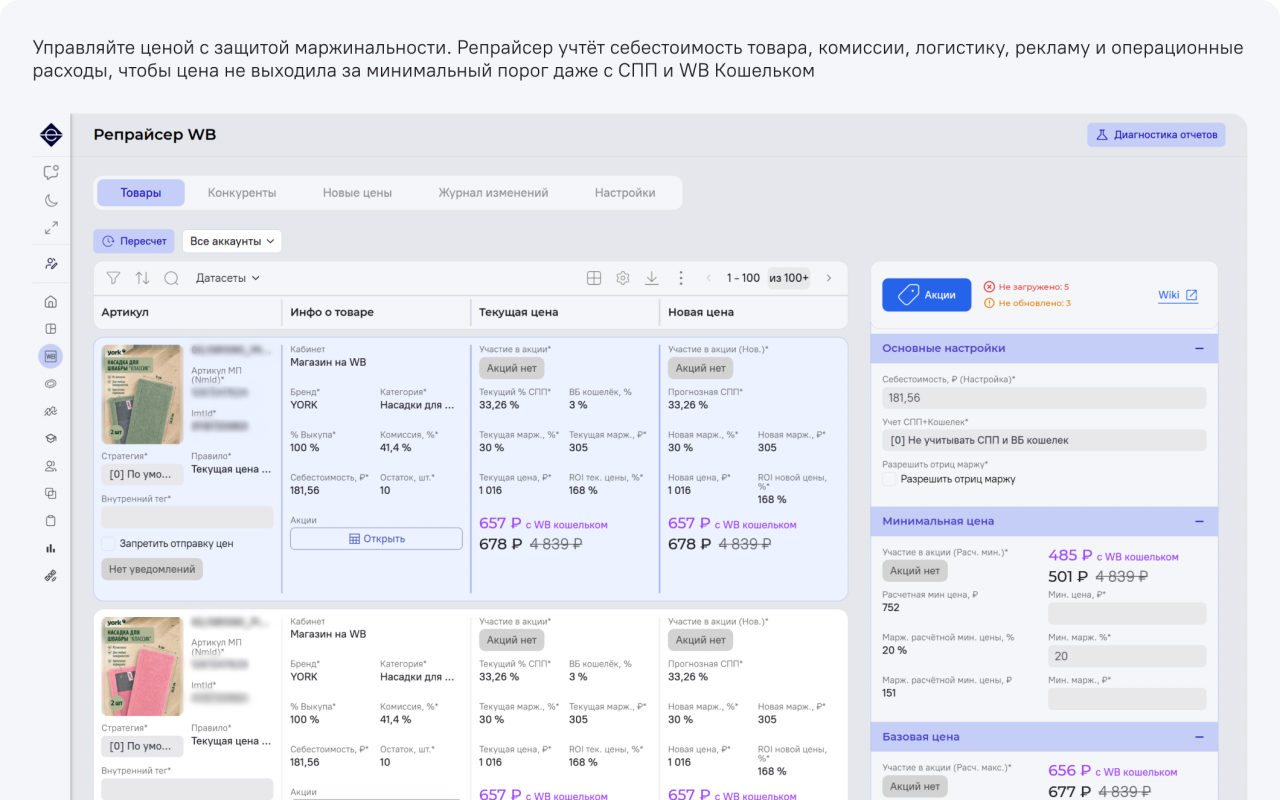The width and height of the screenshot is (1280, 800).
Task: Expand to fullscreen with arrows icon
Action: (x=51, y=228)
